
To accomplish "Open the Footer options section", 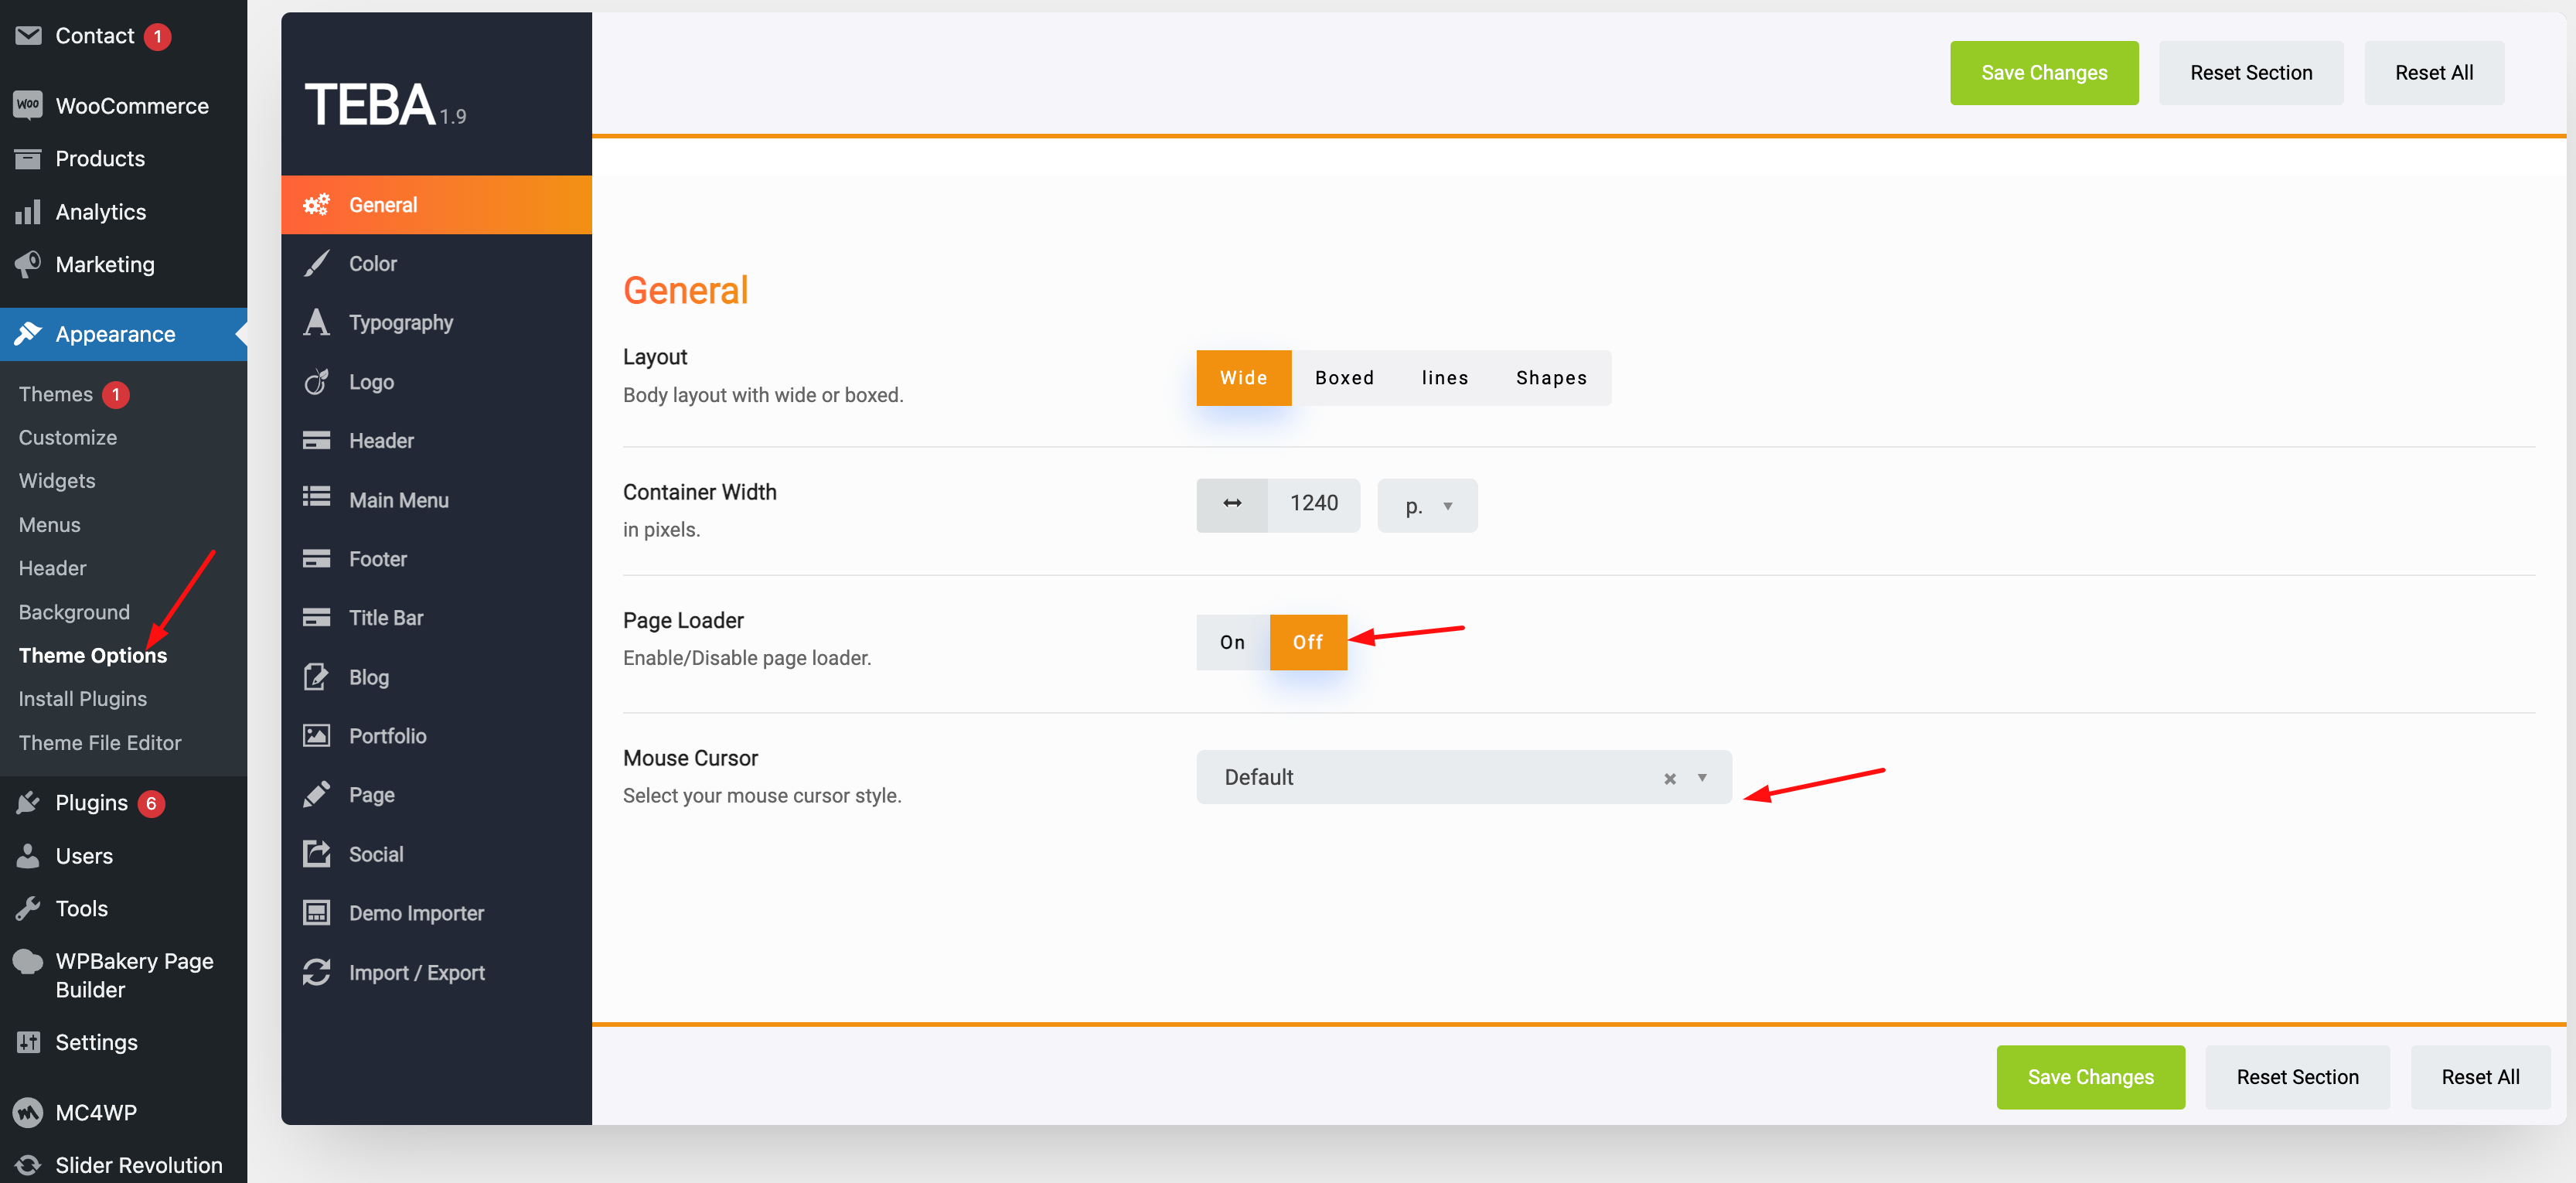I will (436, 559).
